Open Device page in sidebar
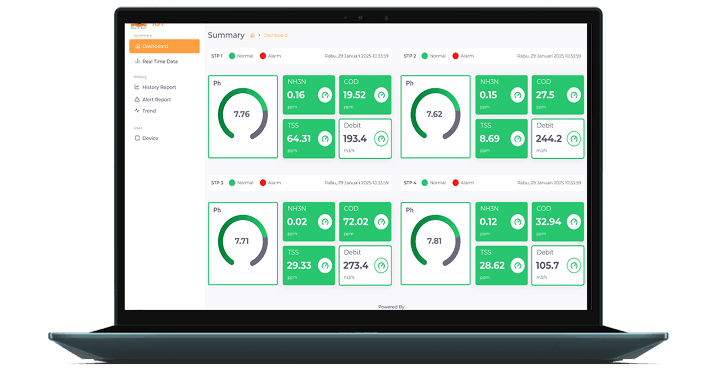This screenshot has height=370, width=714. click(x=146, y=138)
